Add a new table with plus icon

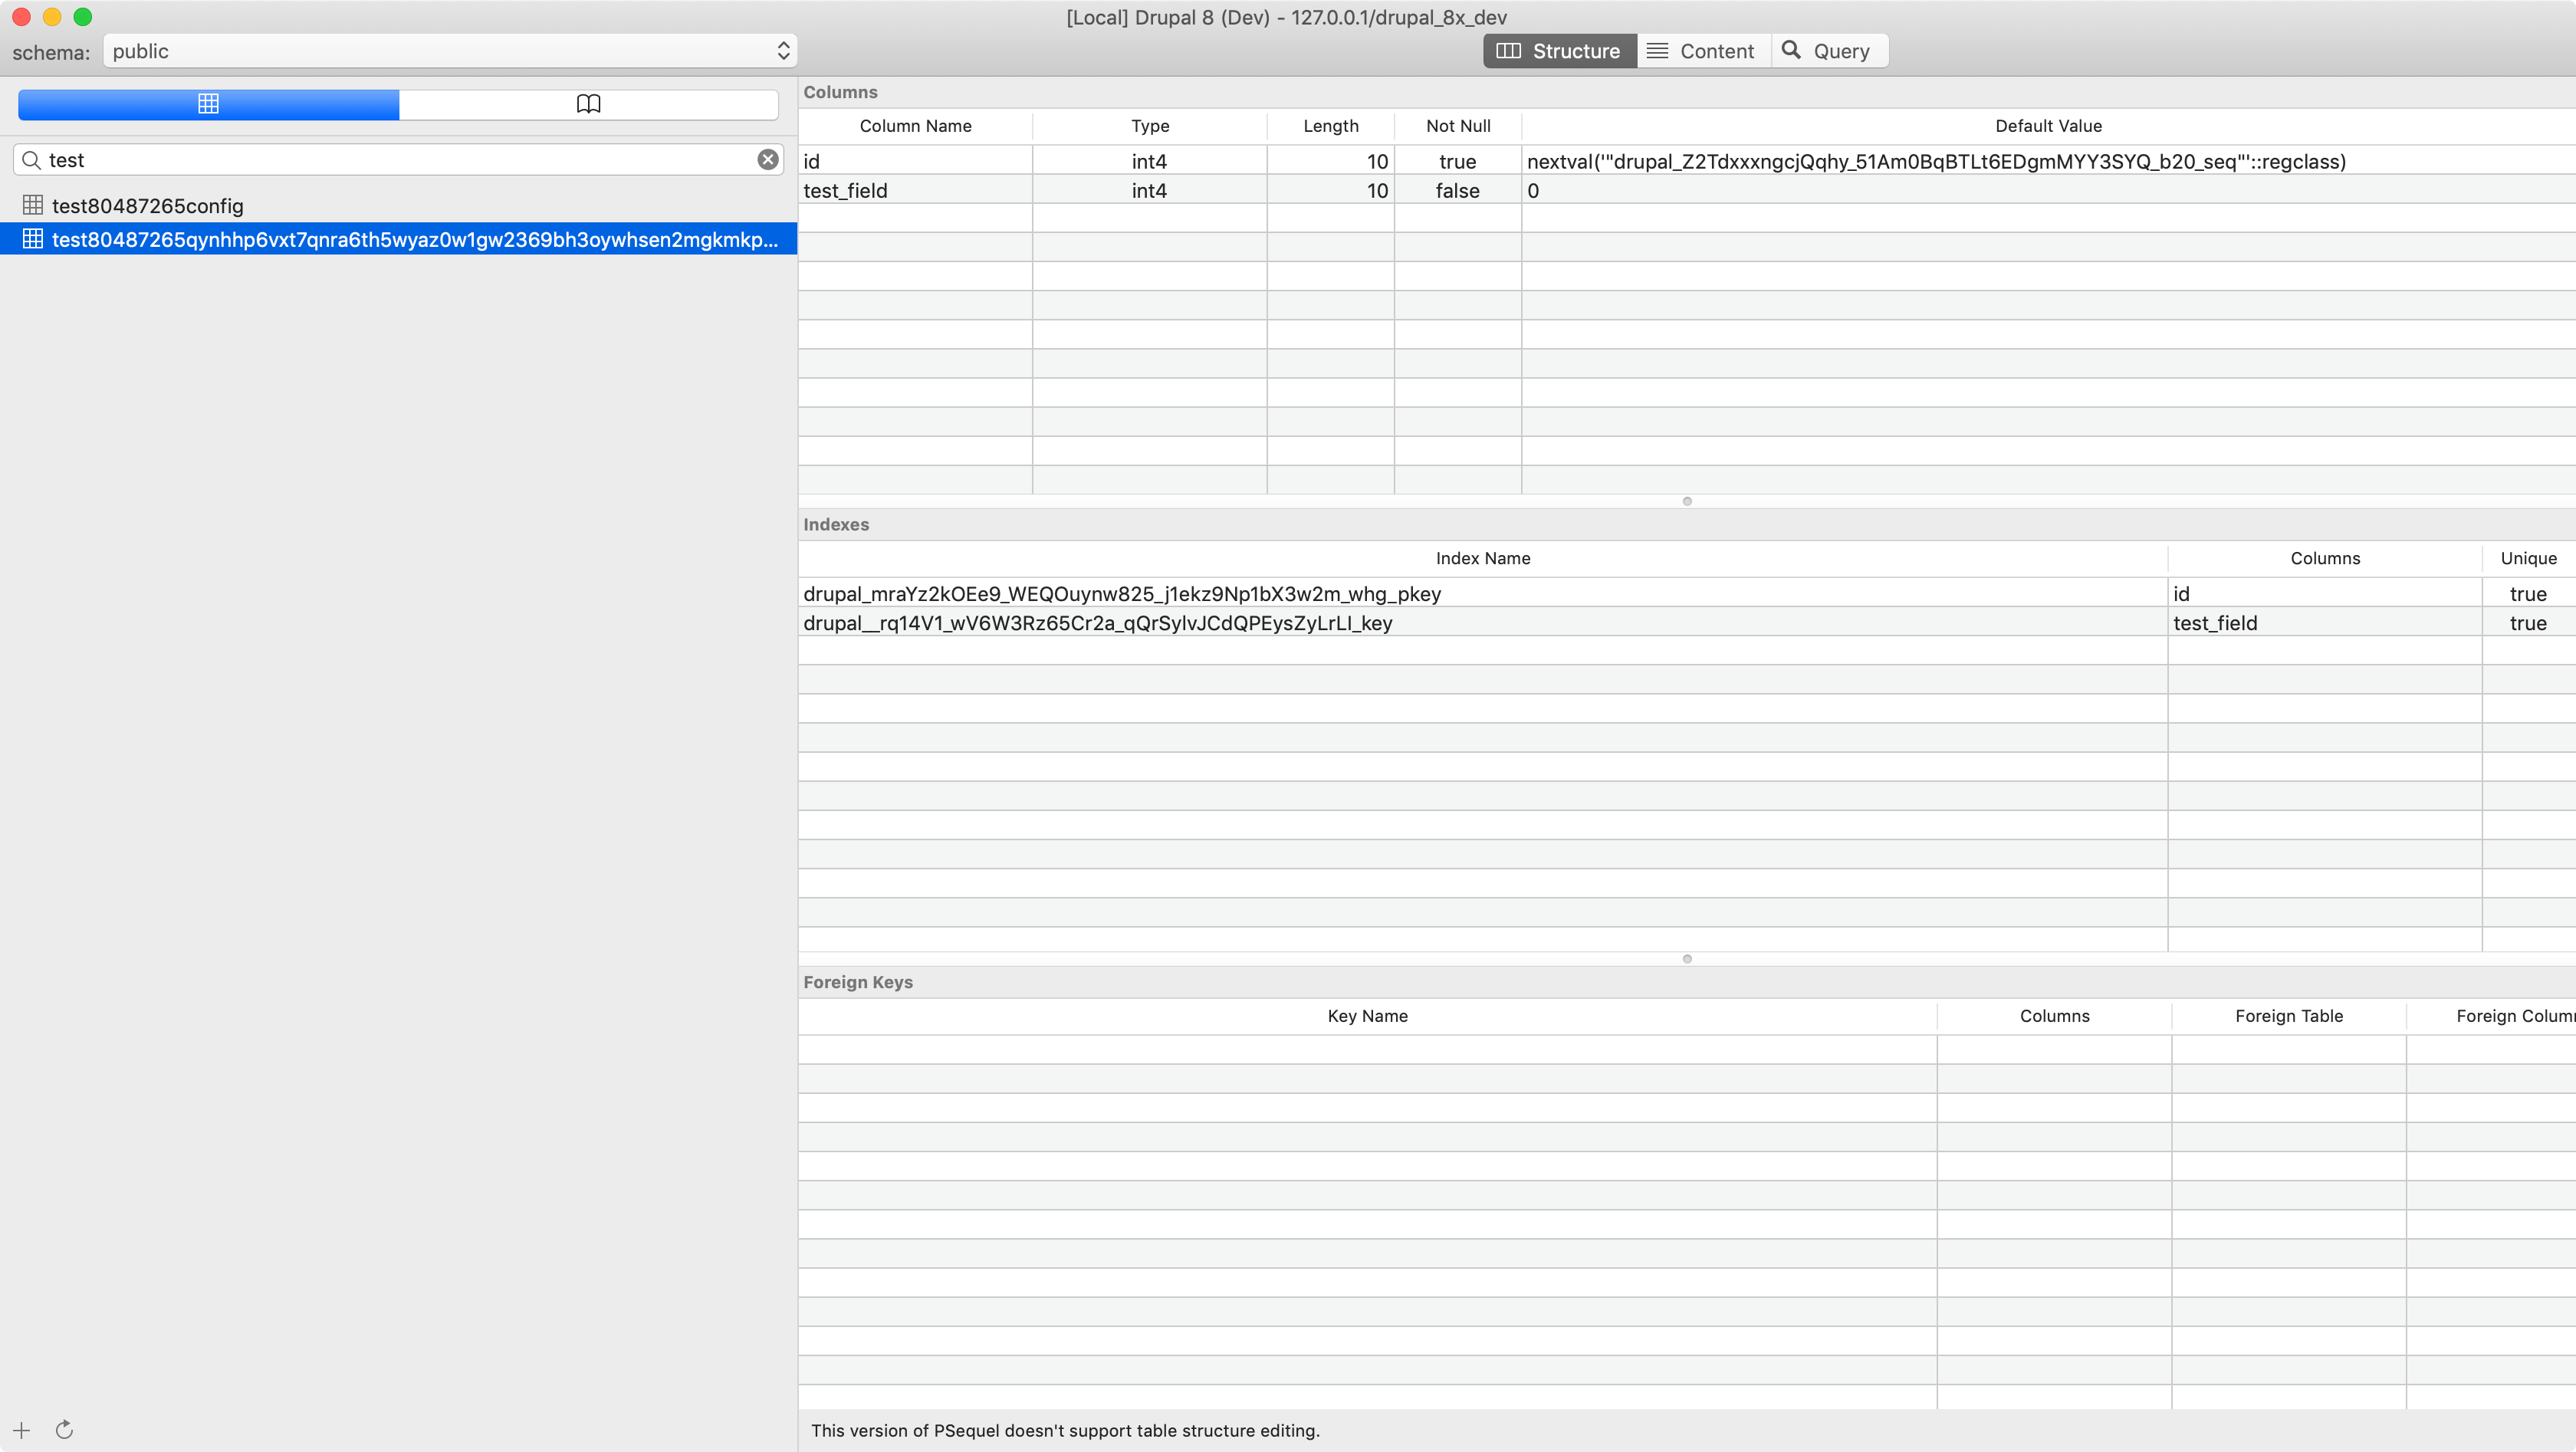(x=21, y=1430)
